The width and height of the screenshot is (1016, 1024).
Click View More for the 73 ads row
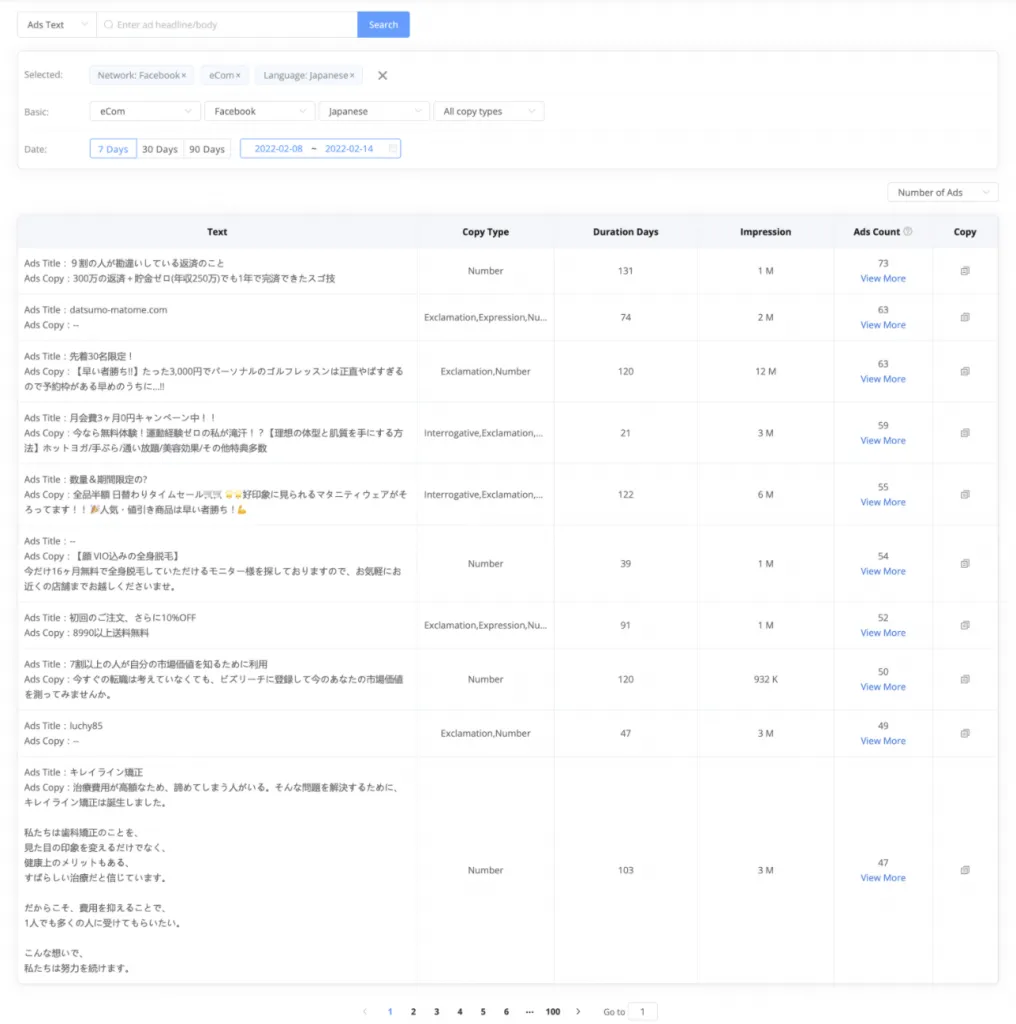[883, 279]
